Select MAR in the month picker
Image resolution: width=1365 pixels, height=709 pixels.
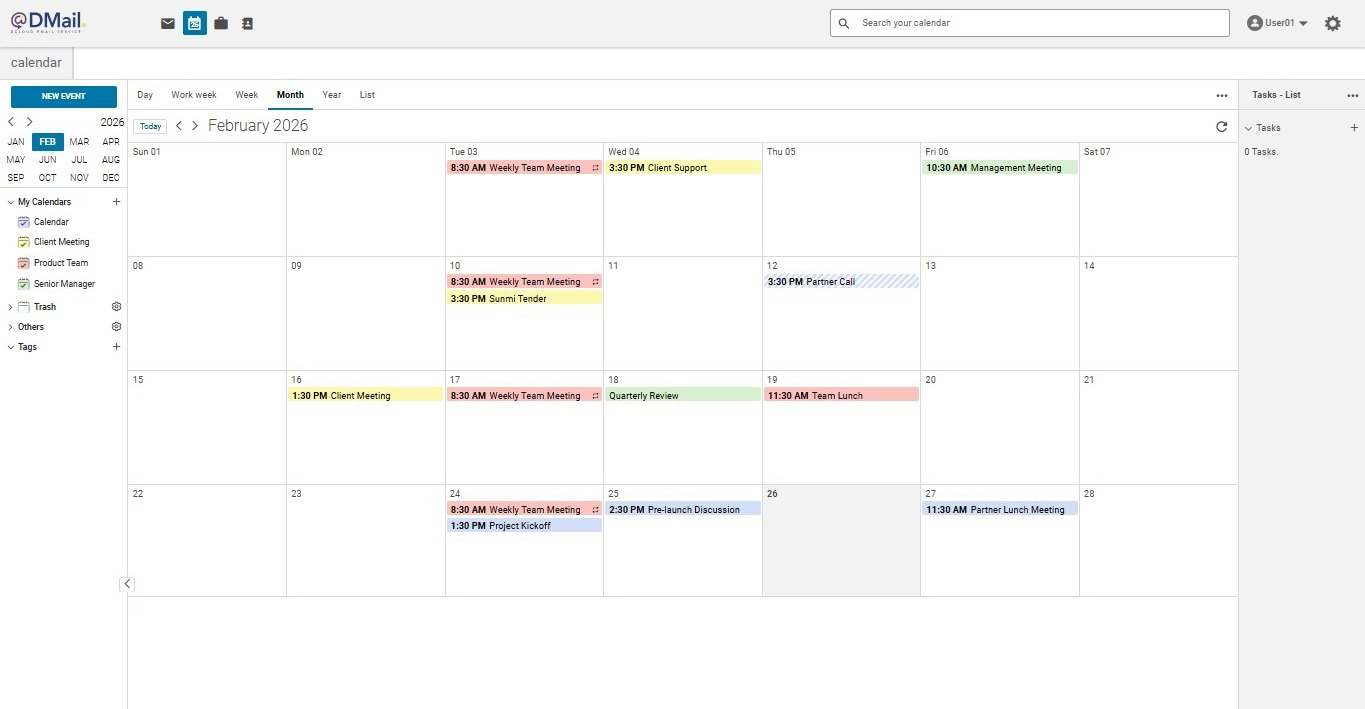(78, 141)
